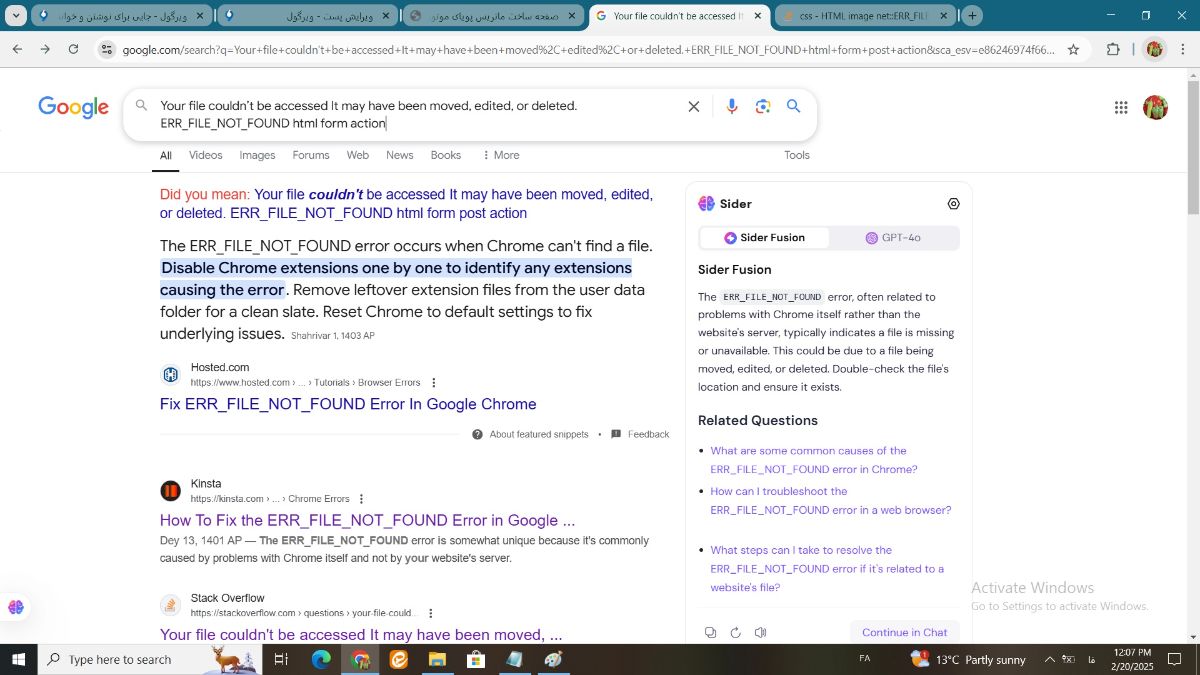1200x675 pixels.
Task: Expand the More search filters menu
Action: coord(500,155)
